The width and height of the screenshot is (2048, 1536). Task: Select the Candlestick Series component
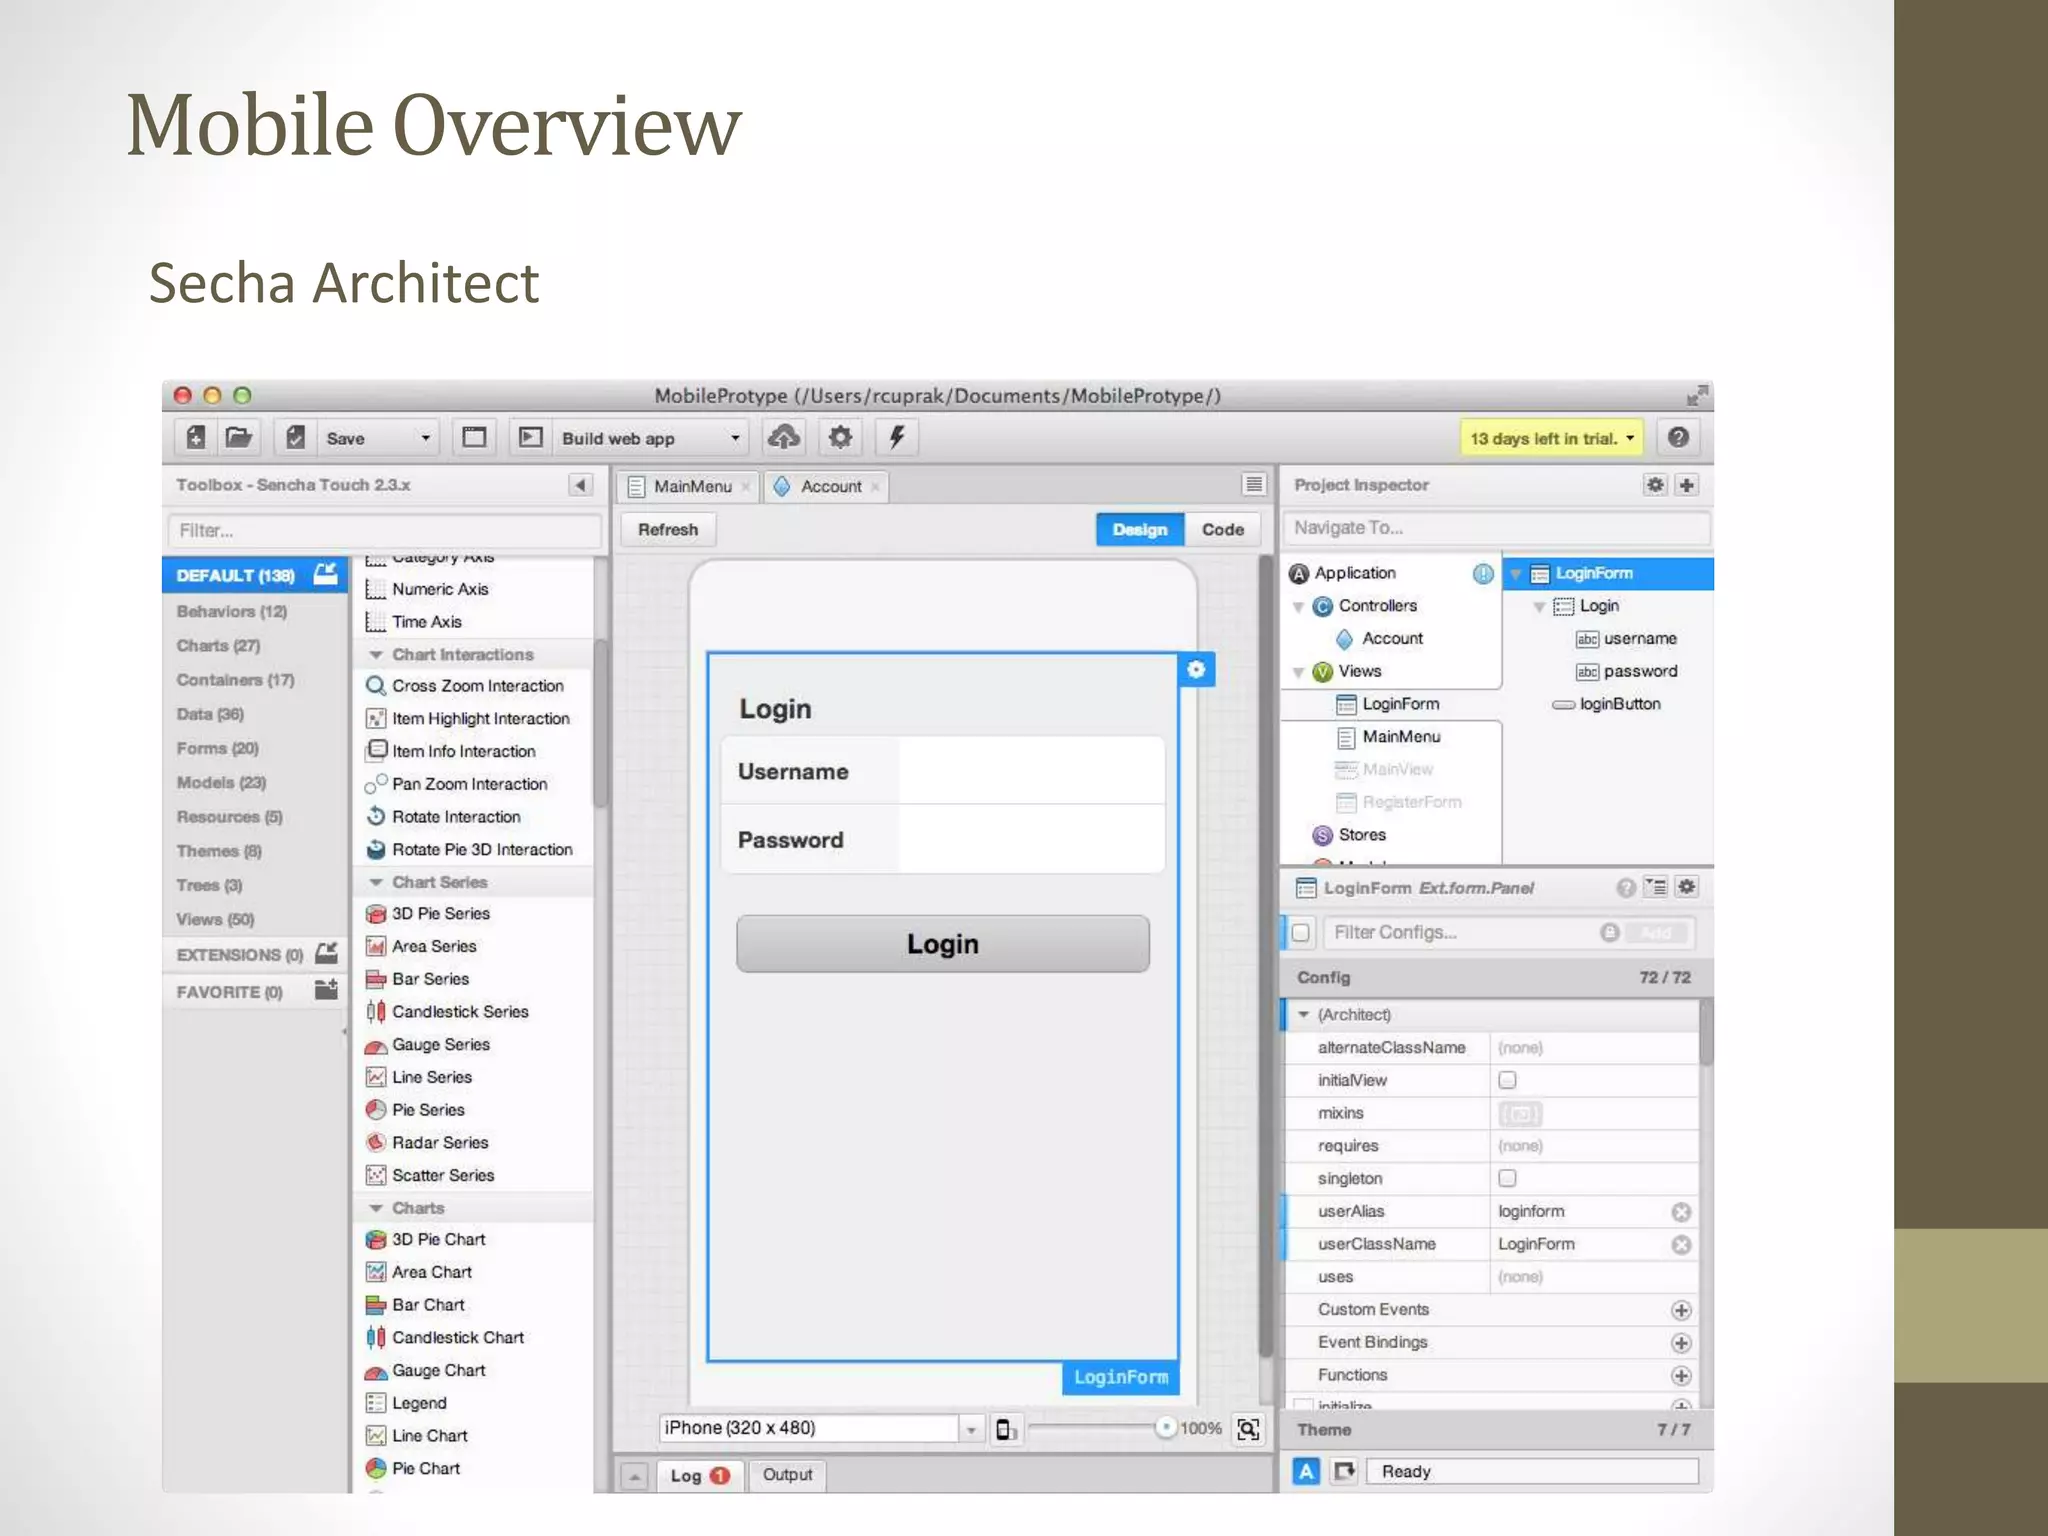coord(447,1012)
